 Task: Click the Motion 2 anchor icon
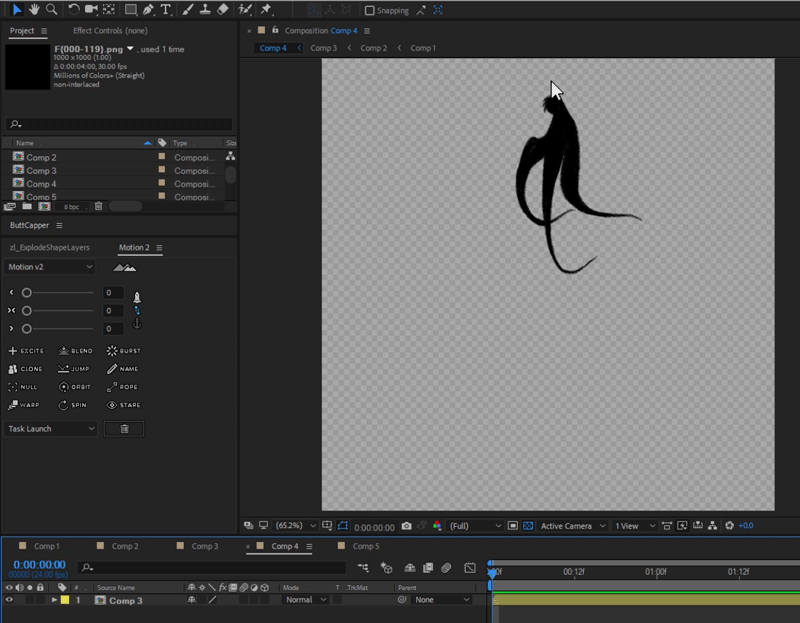[137, 323]
